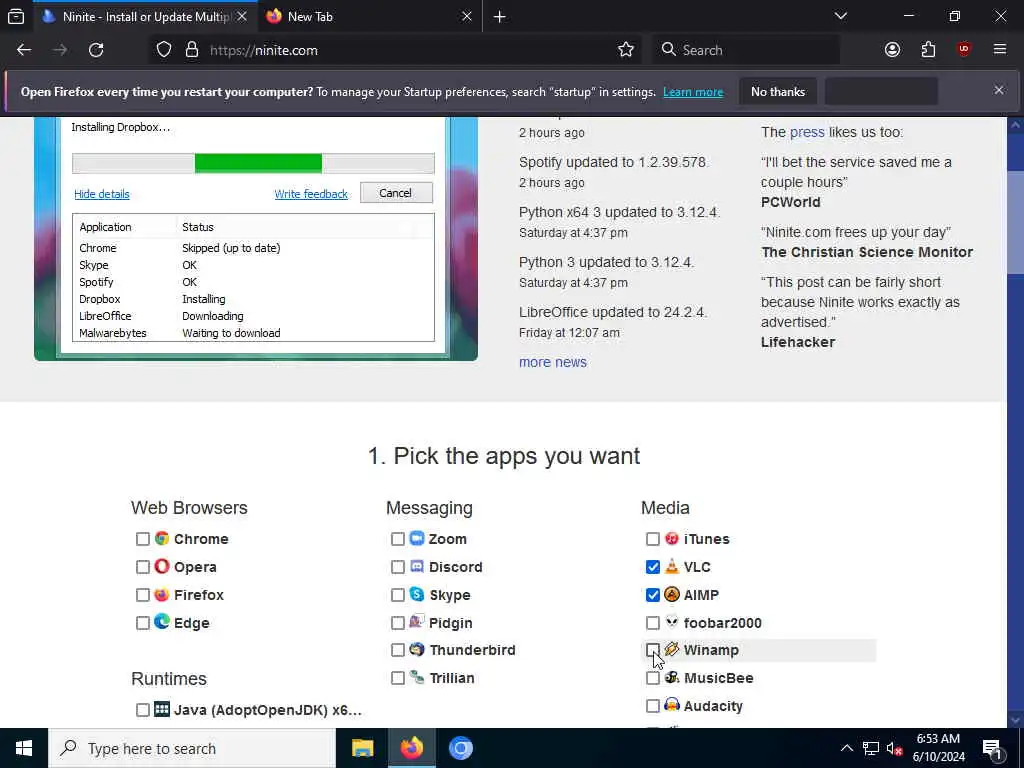Check the Discord checkbox

398,566
